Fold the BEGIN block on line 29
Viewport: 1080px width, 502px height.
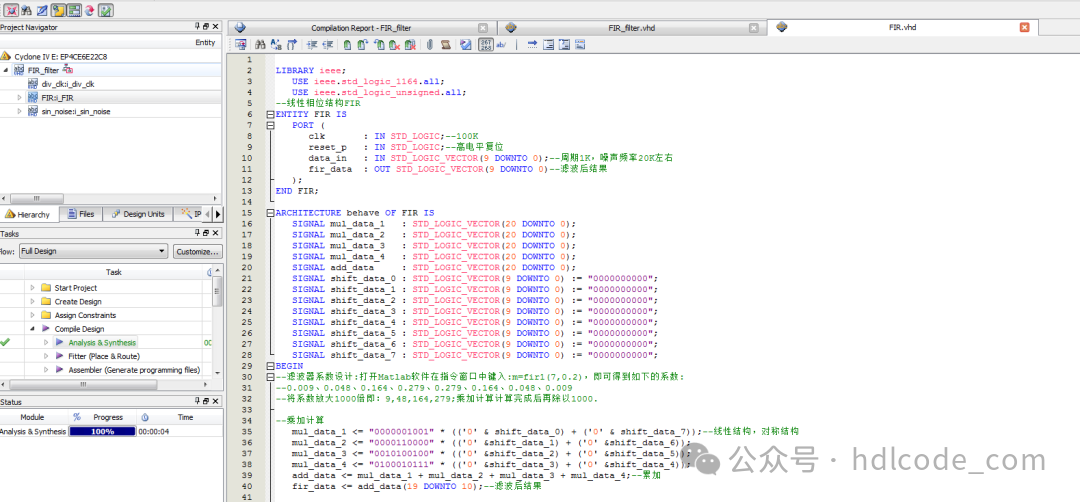click(x=271, y=366)
